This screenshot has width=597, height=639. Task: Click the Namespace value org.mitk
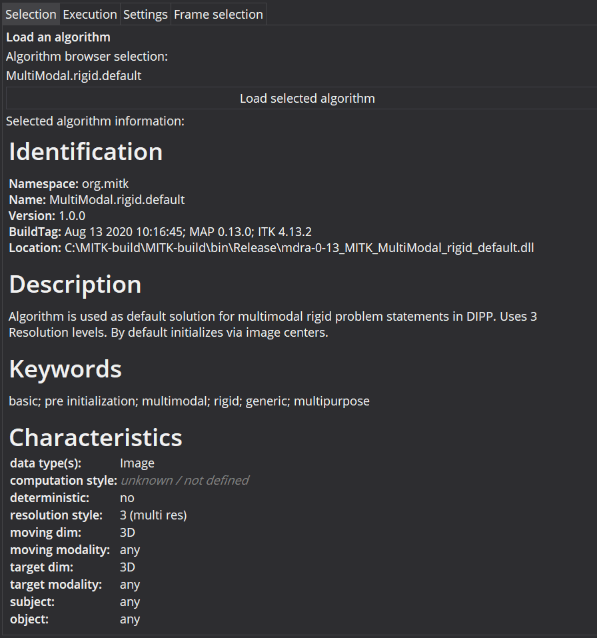[x=105, y=184]
